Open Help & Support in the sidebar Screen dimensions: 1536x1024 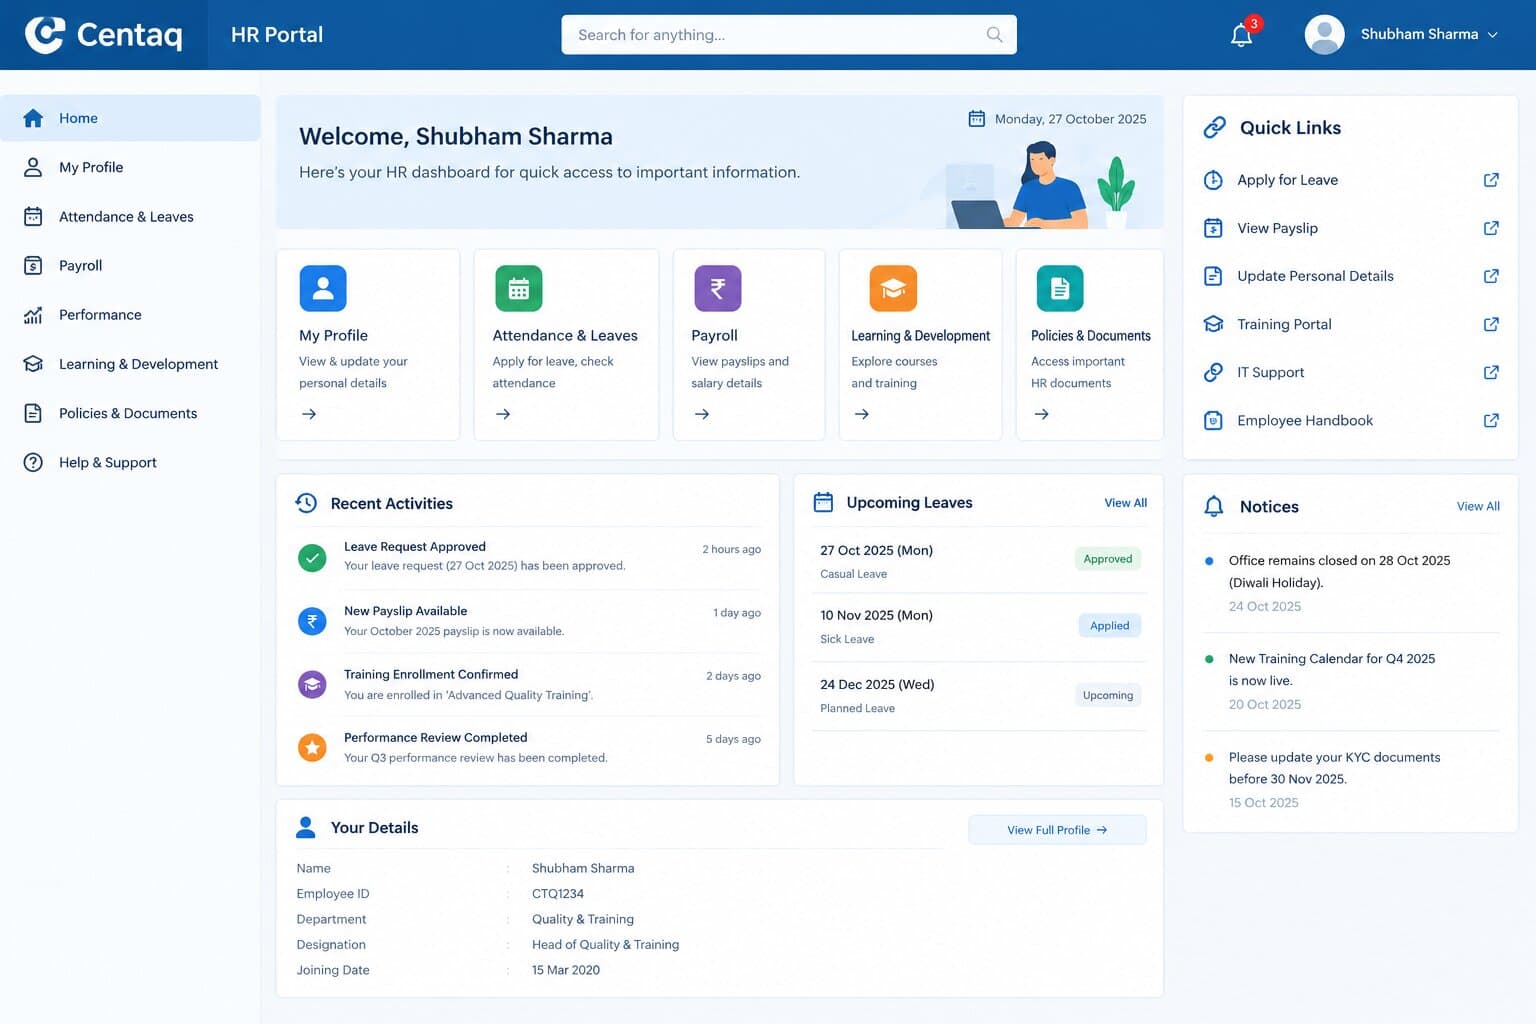[x=130, y=462]
